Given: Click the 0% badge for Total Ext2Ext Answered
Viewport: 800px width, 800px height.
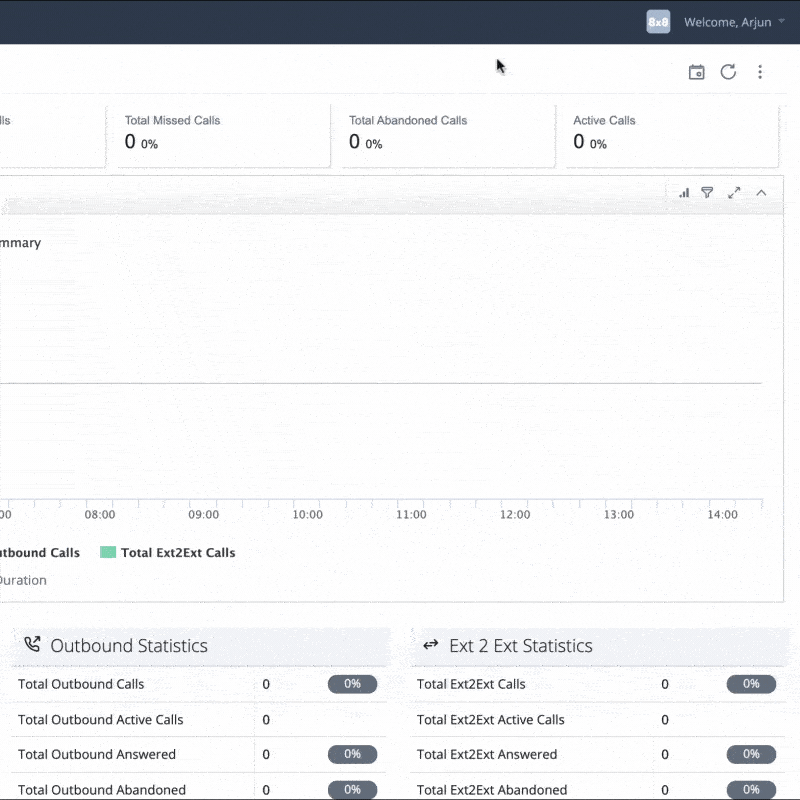Looking at the screenshot, I should 752,754.
